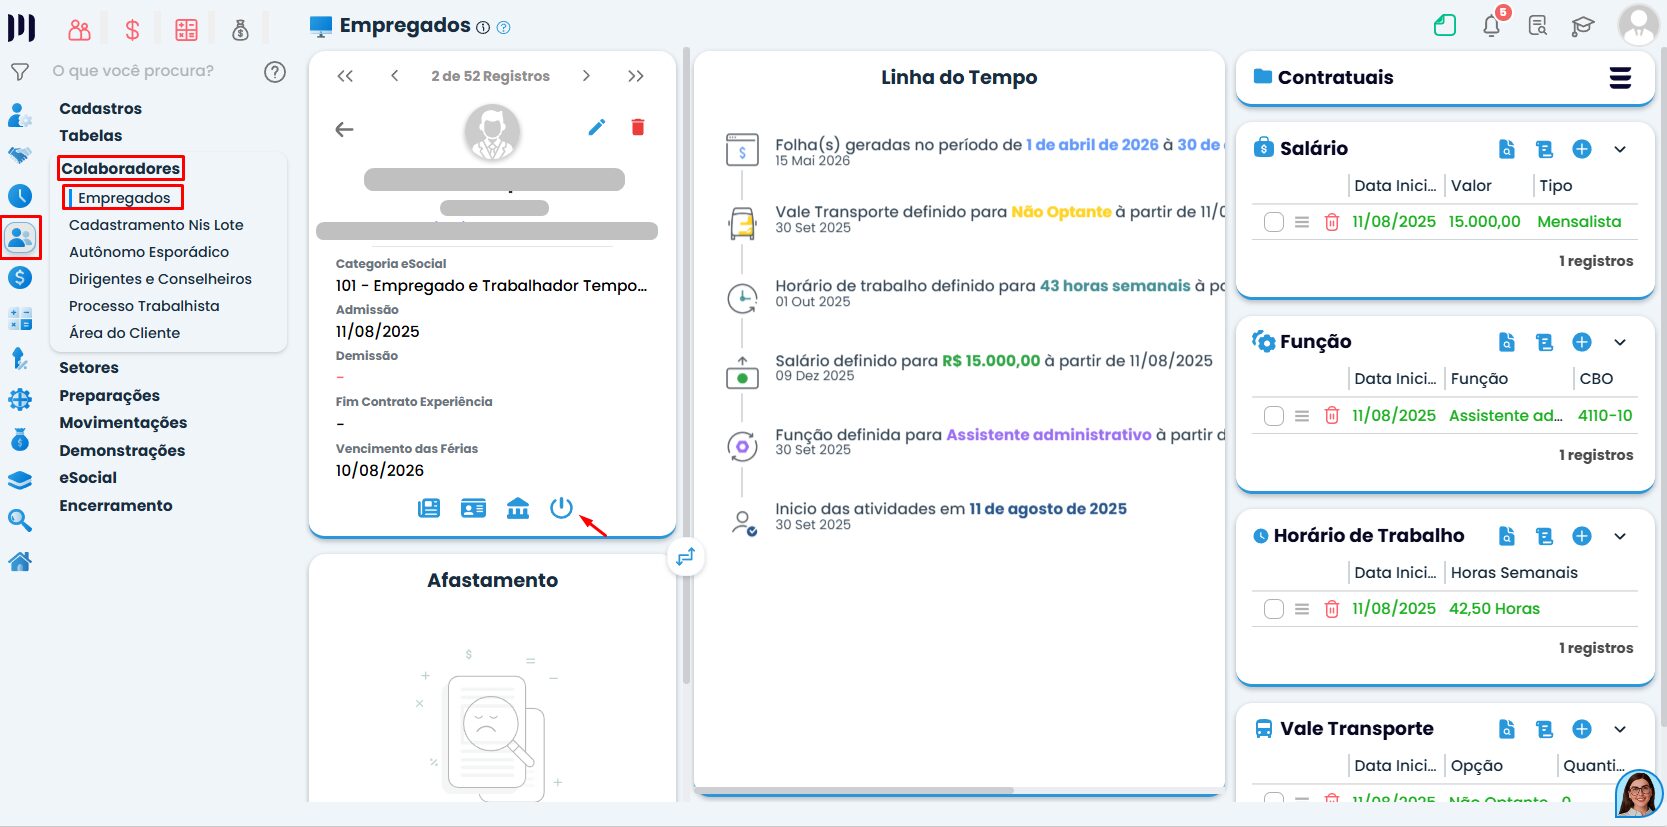Image resolution: width=1667 pixels, height=827 pixels.
Task: Go to next record with single right chevron
Action: 586,76
